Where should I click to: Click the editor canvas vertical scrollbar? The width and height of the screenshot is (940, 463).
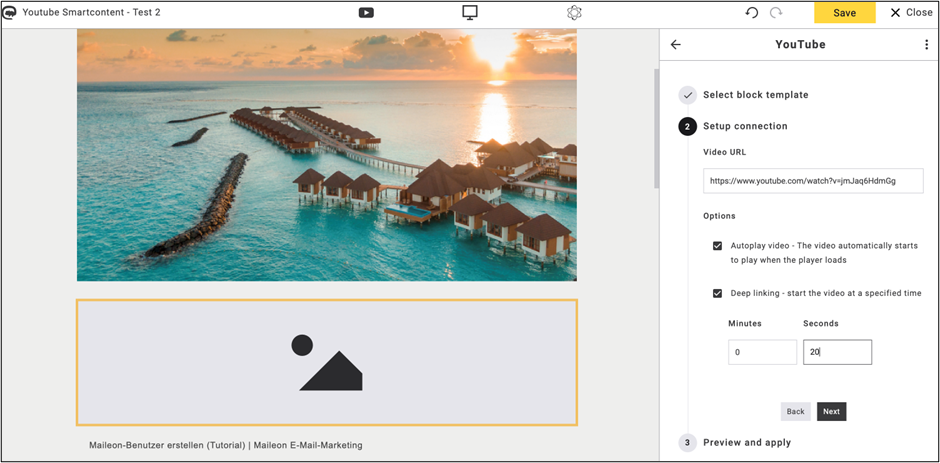pos(656,128)
